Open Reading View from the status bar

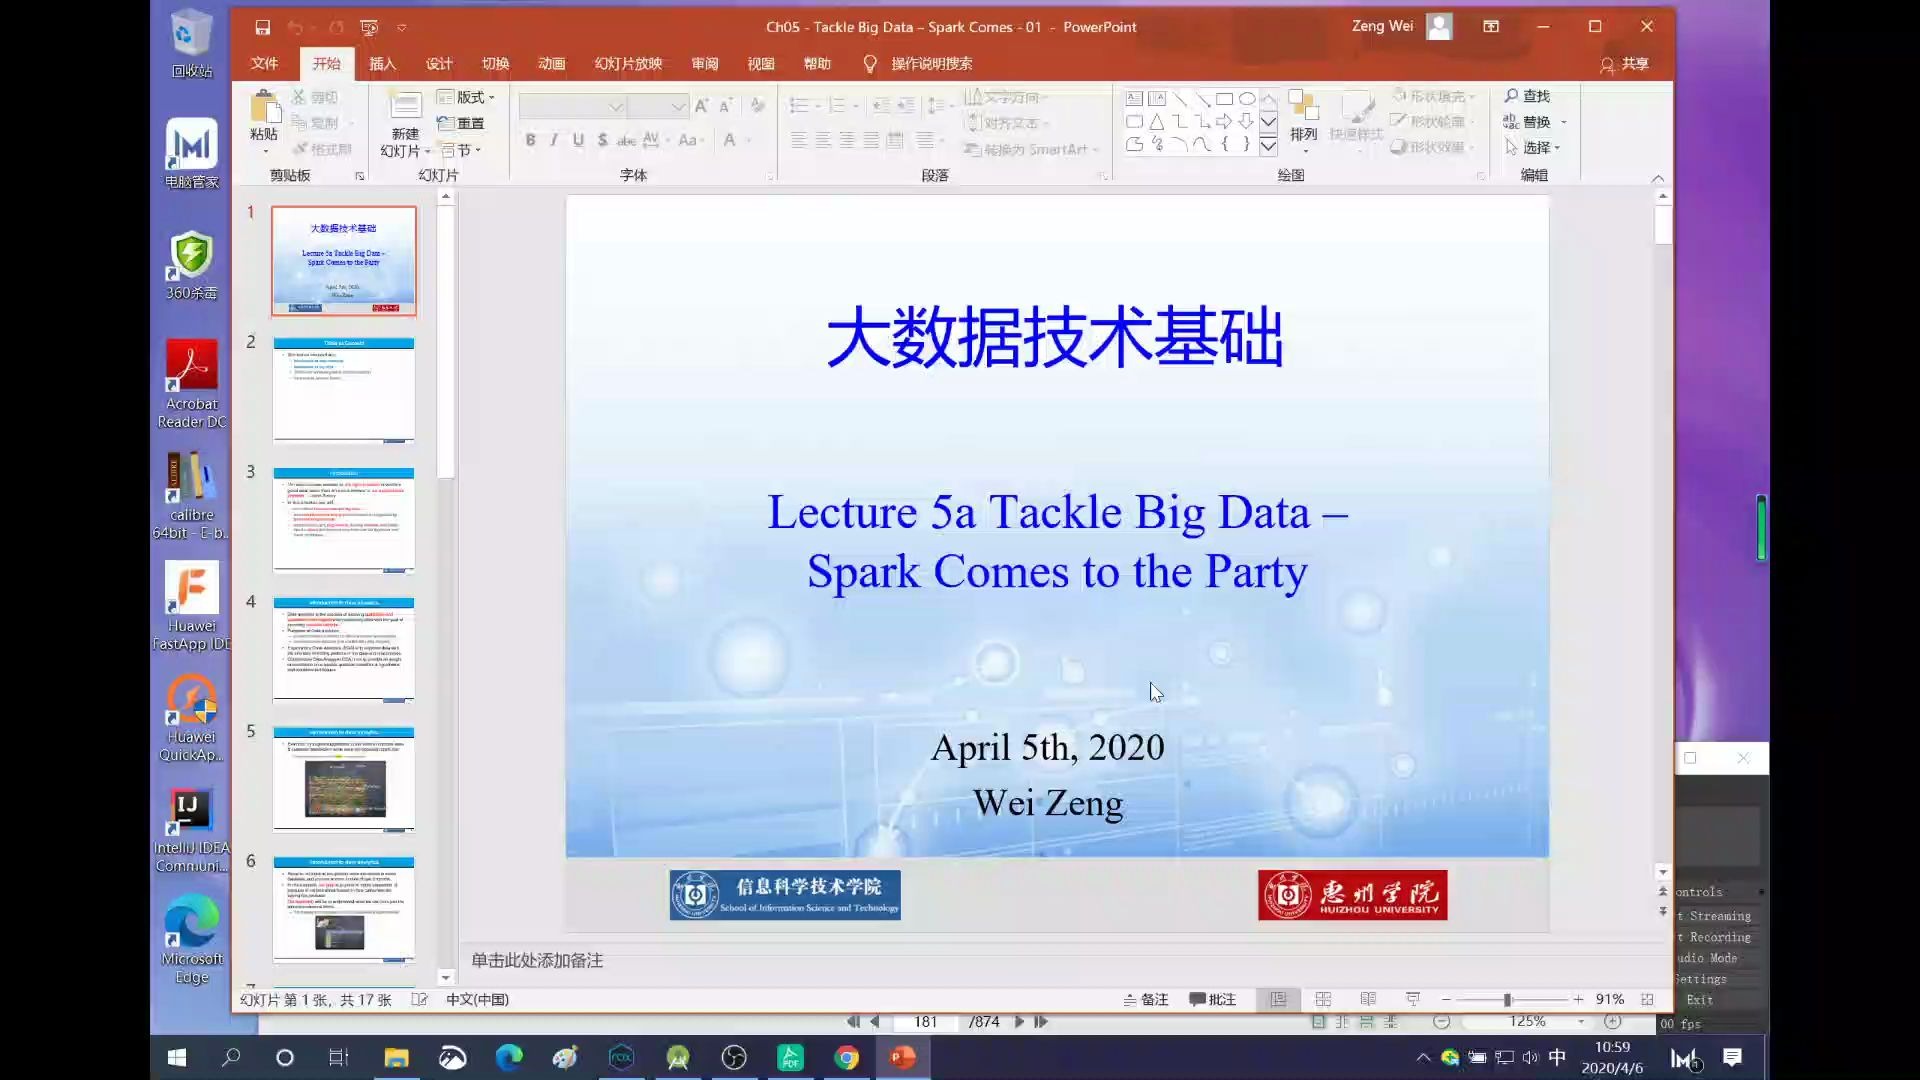(1368, 999)
